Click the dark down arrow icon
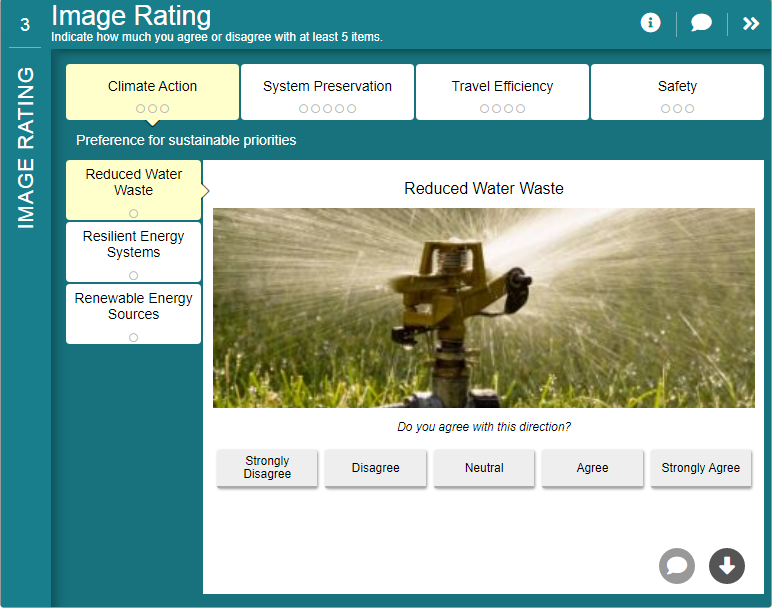Image resolution: width=772 pixels, height=610 pixels. point(727,566)
